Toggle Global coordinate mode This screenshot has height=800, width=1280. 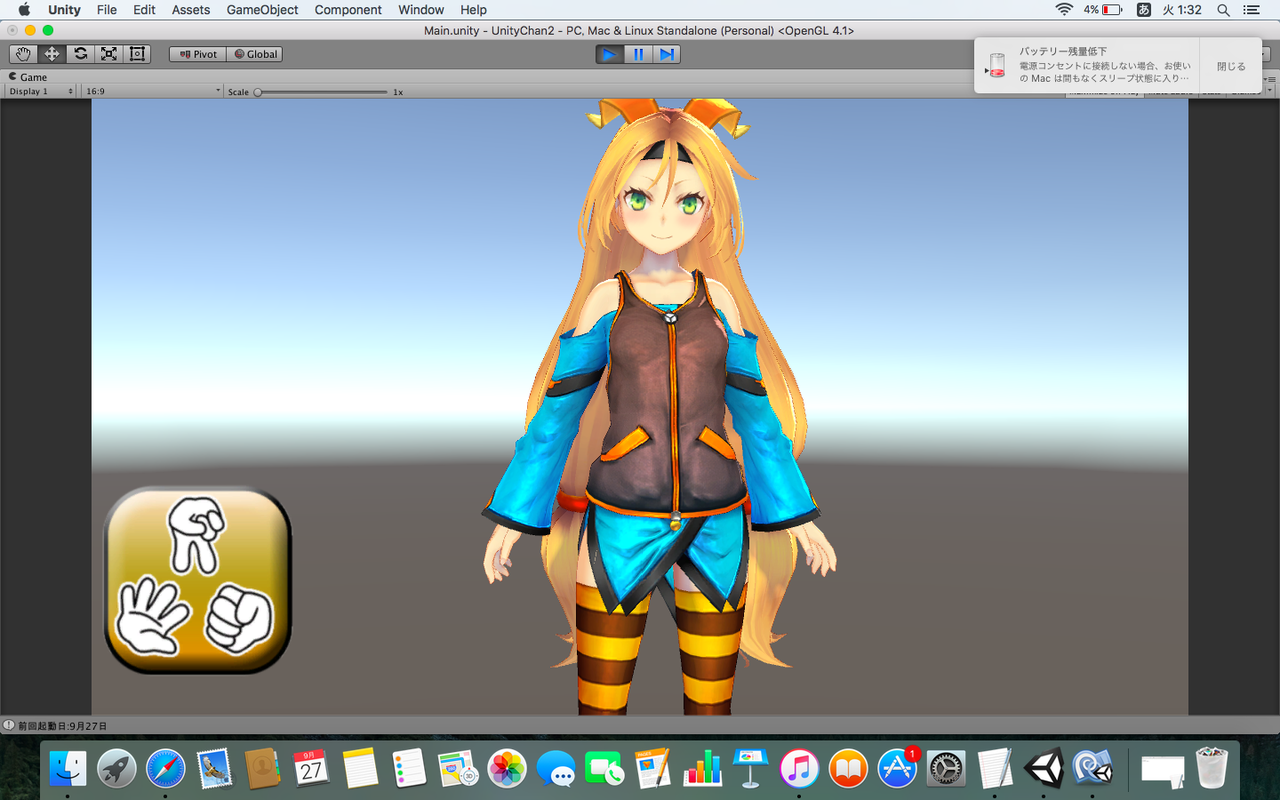point(254,54)
